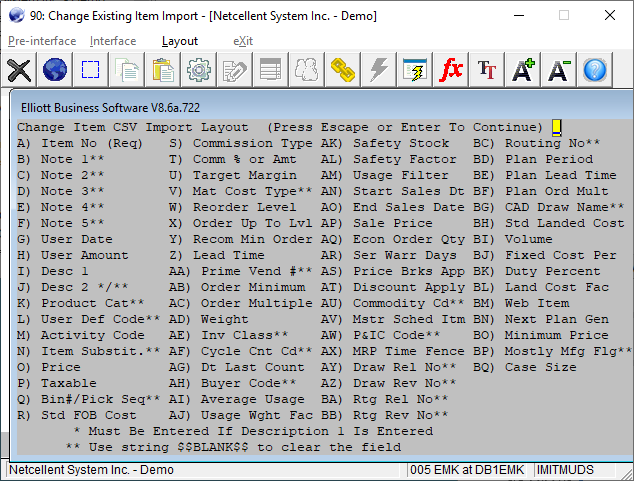634x481 pixels.
Task: Click the 'Taxable' field entry
Action: 57,384
